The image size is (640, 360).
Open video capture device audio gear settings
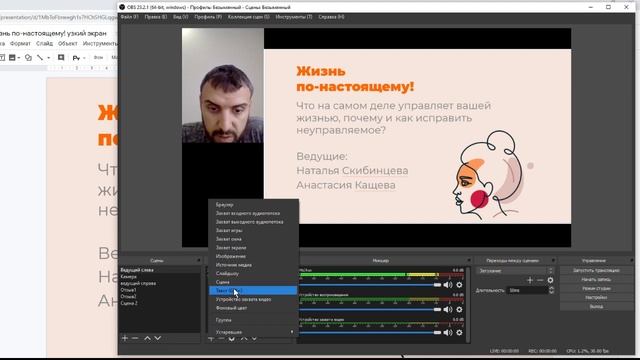[459, 333]
